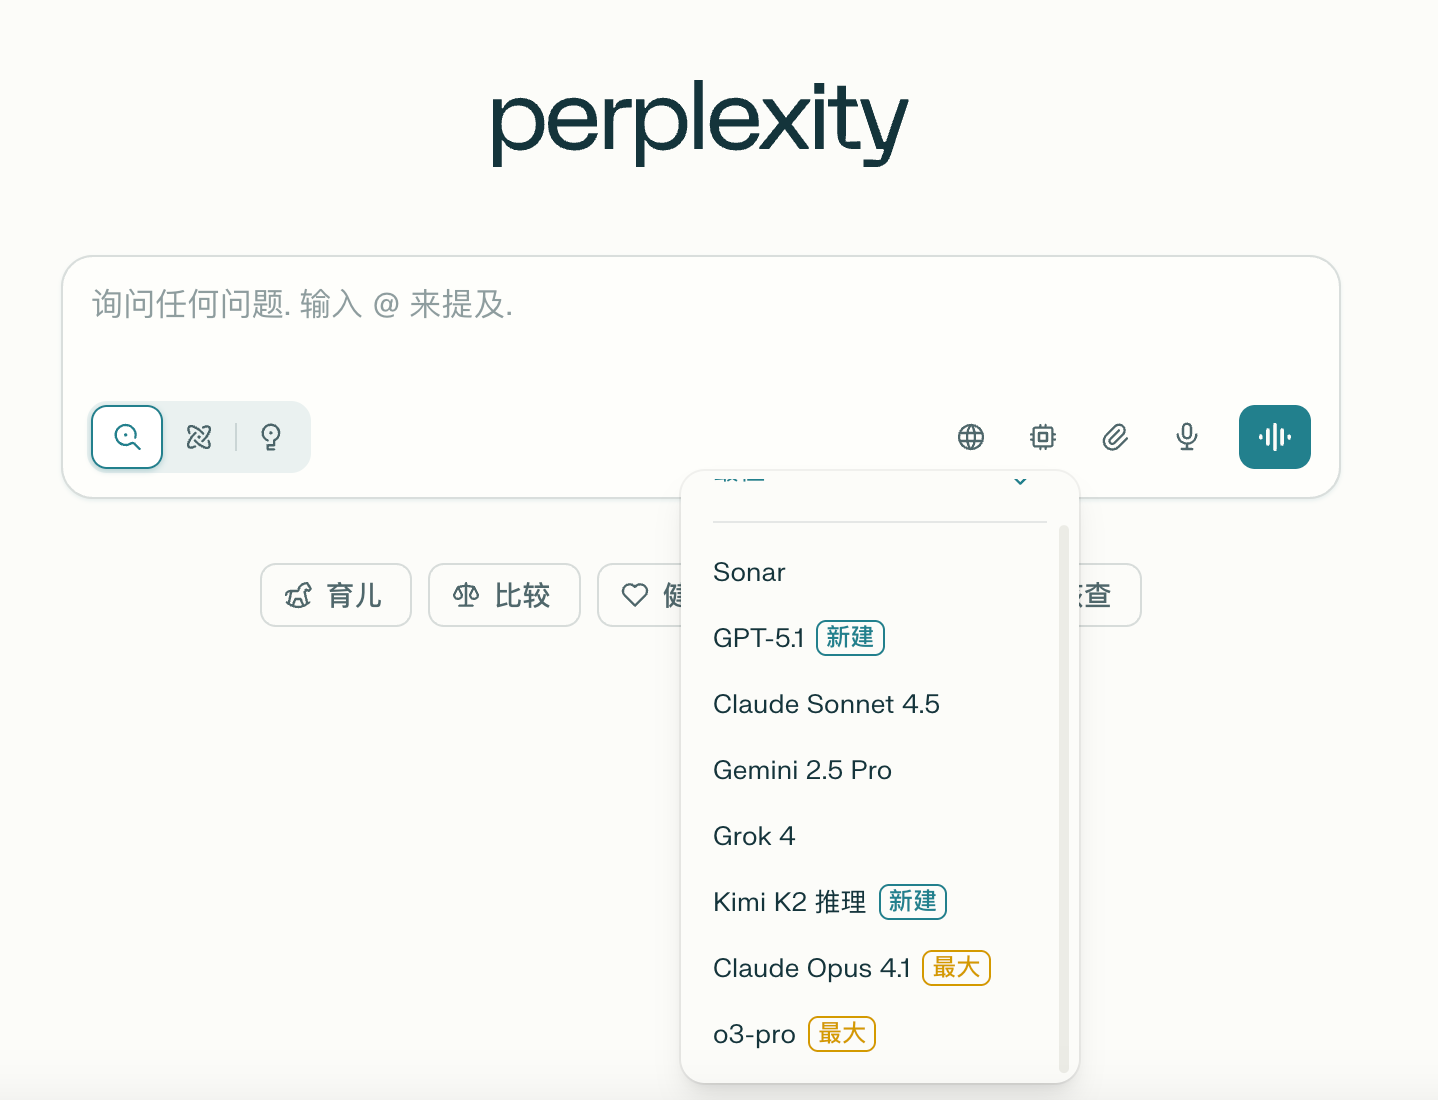Click the model list scrollbar
Image resolution: width=1438 pixels, height=1100 pixels.
(x=1063, y=798)
